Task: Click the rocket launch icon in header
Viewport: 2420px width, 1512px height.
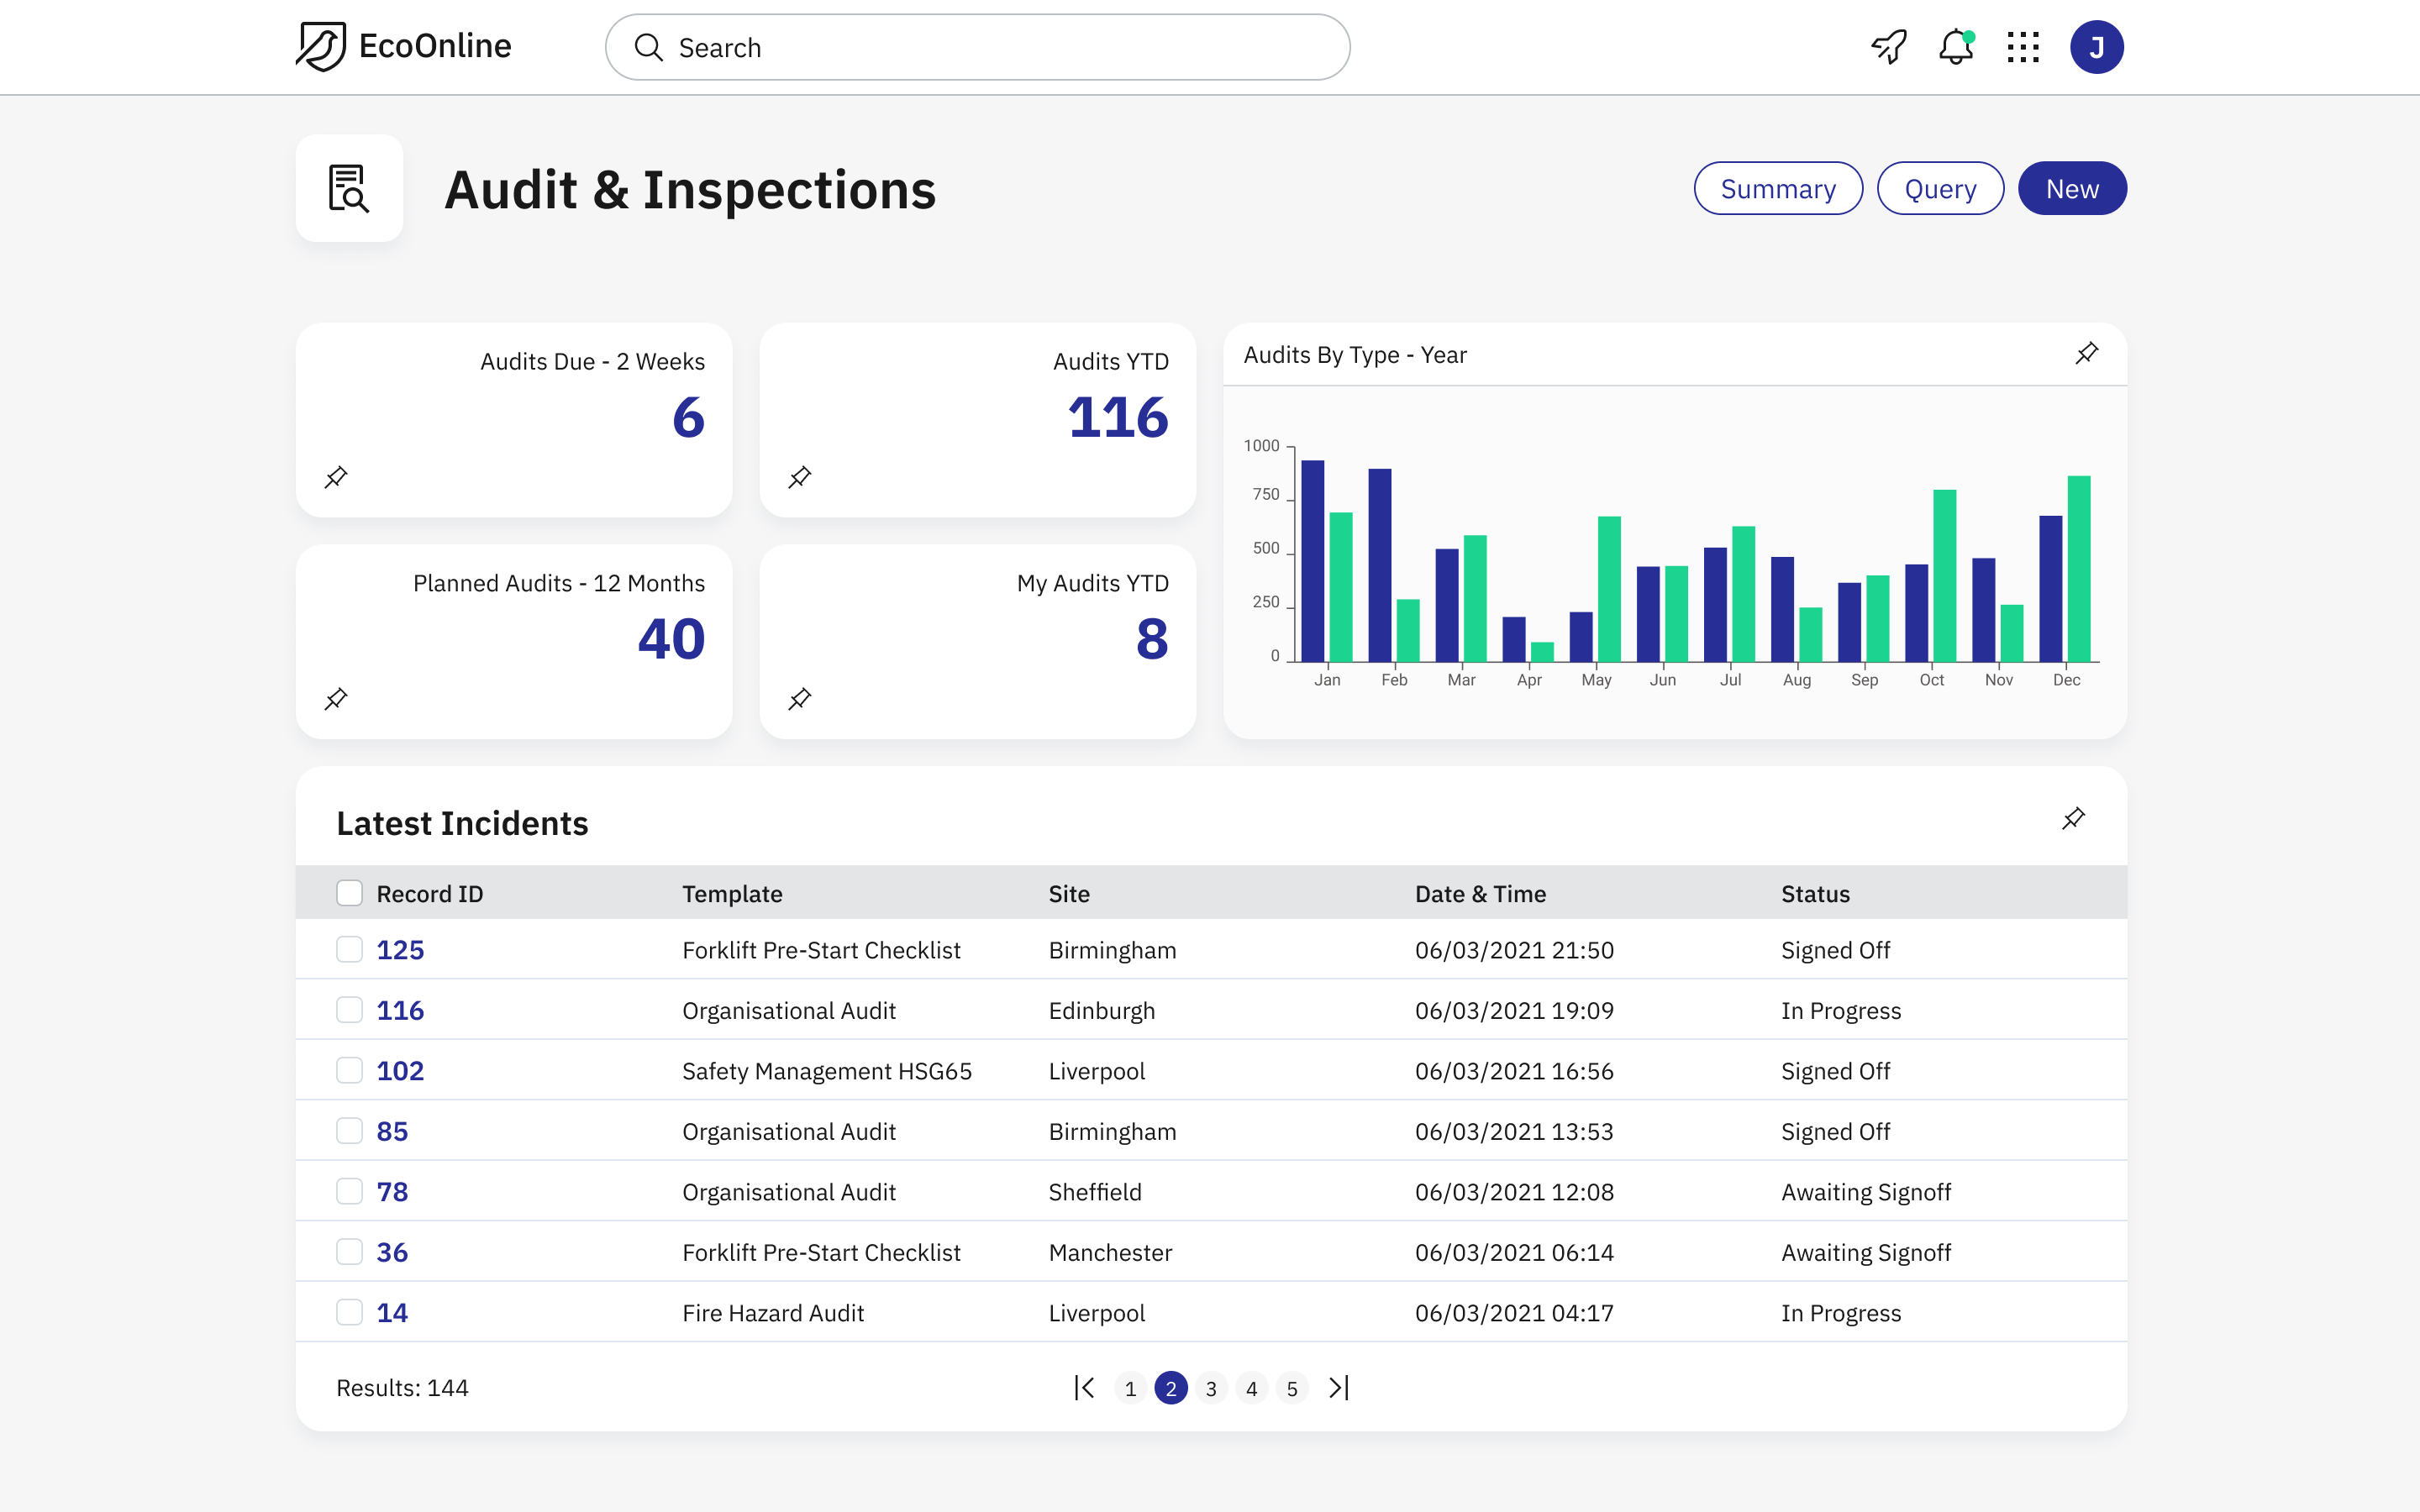Action: tap(1889, 47)
